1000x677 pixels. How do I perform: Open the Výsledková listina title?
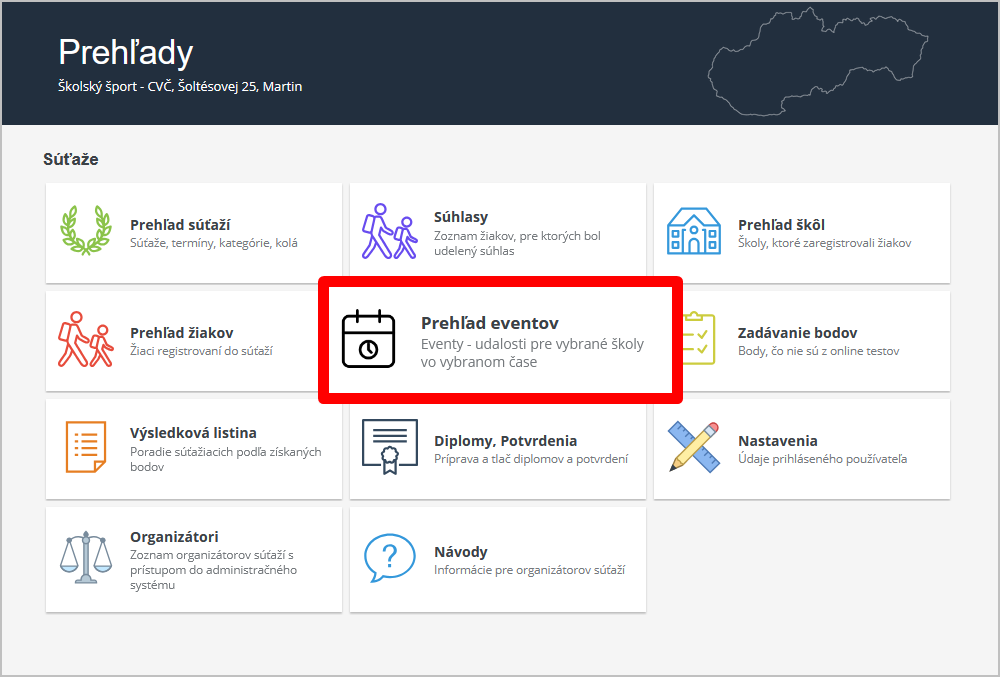pos(193,433)
